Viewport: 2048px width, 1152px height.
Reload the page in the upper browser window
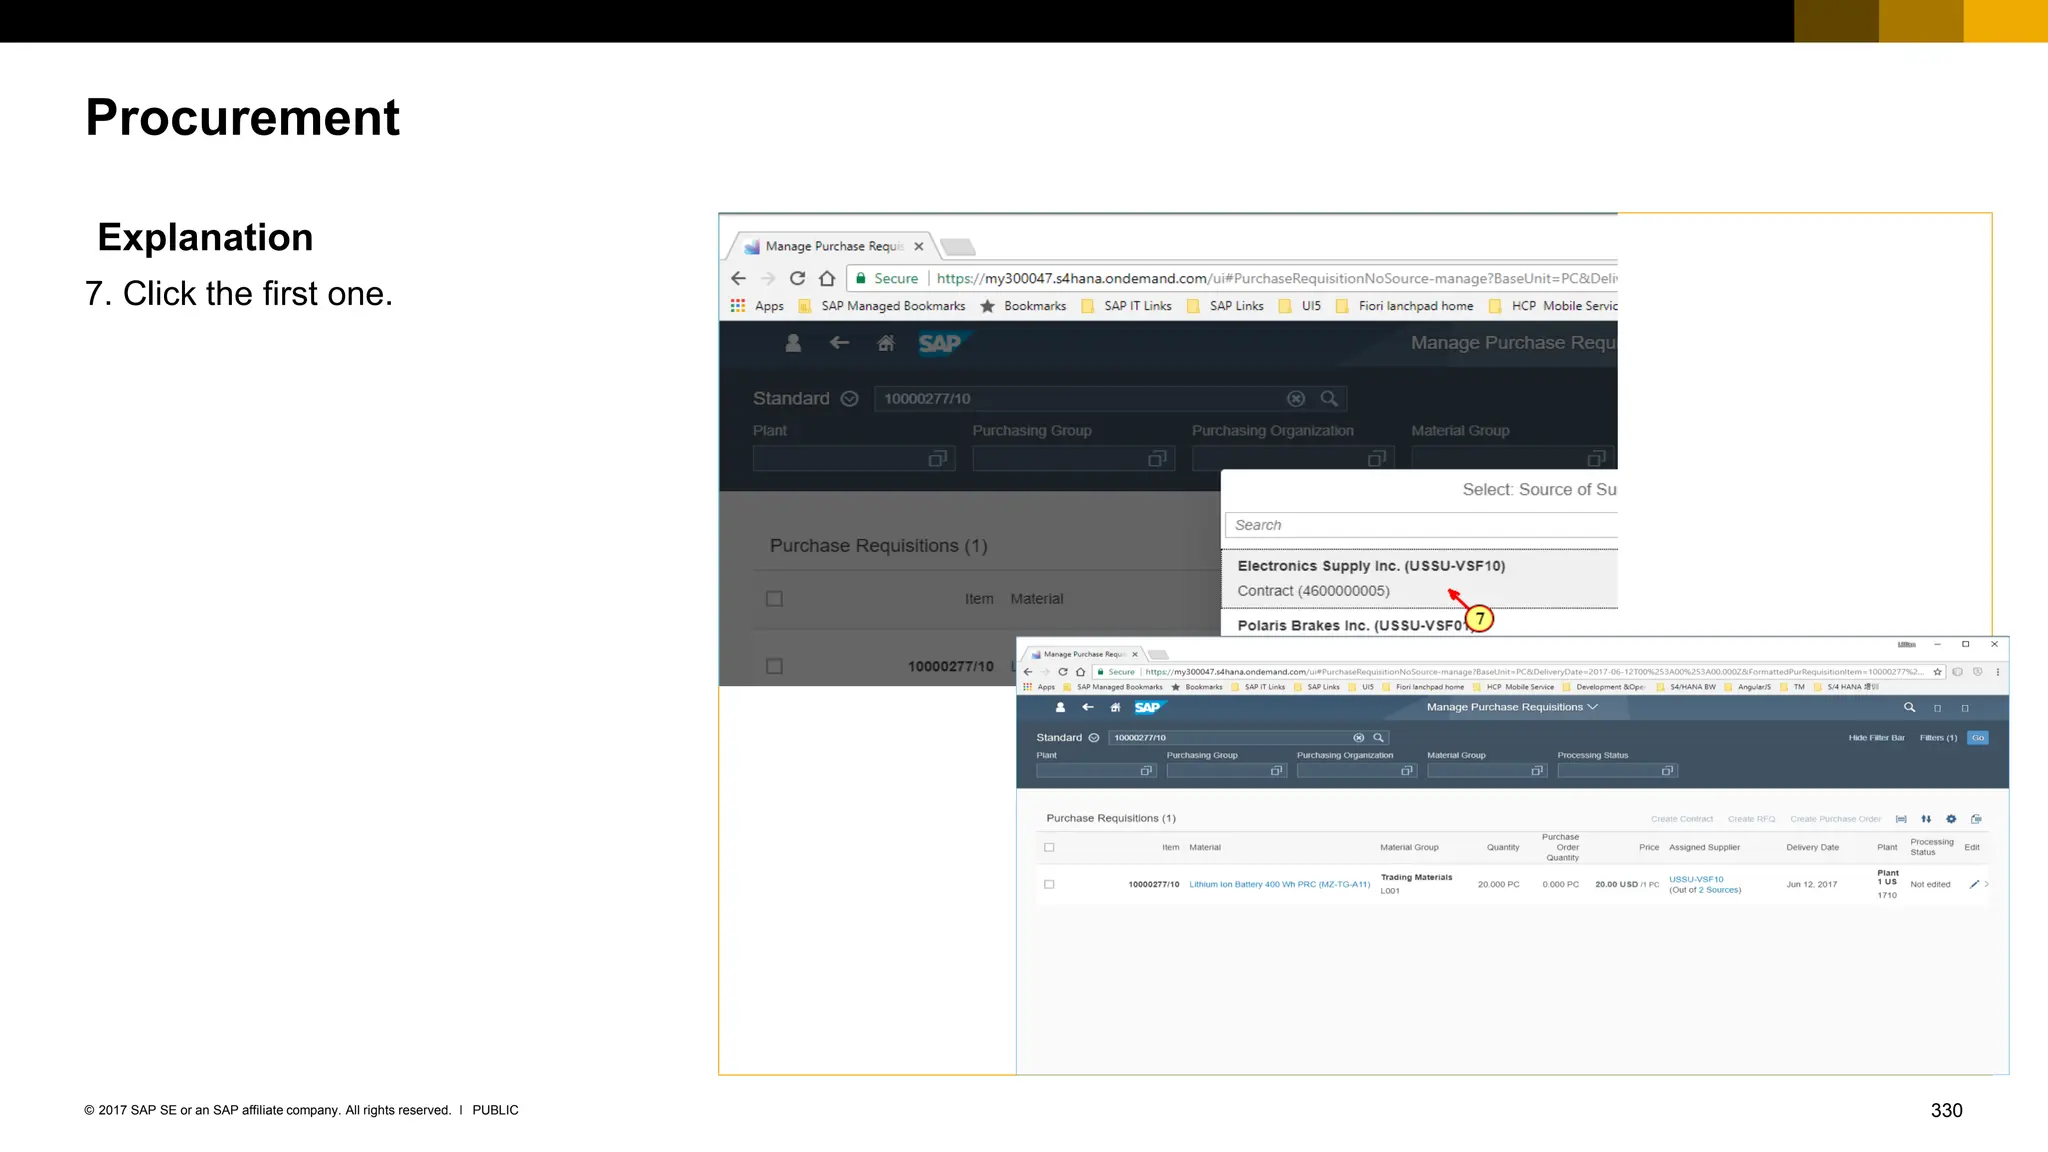tap(797, 278)
